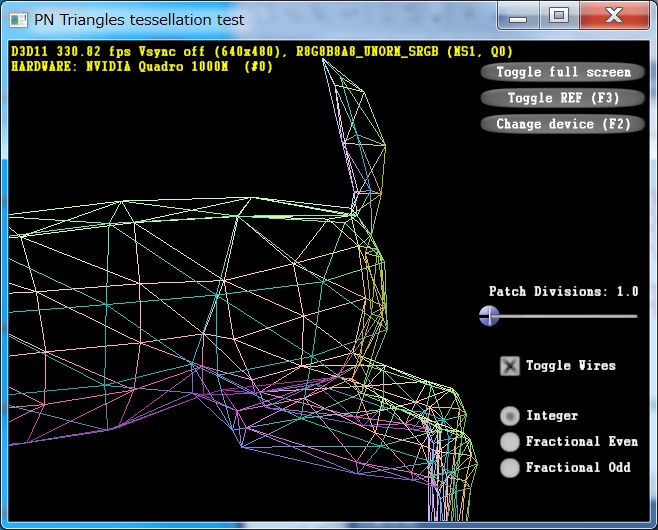
Task: Click the Patch Divisions slider handle
Action: 489,316
